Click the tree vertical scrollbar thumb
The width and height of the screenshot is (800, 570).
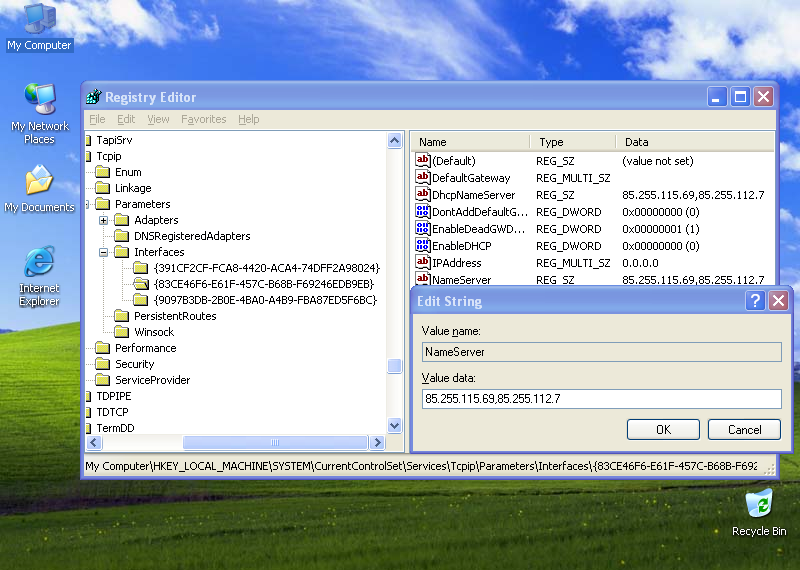[394, 366]
